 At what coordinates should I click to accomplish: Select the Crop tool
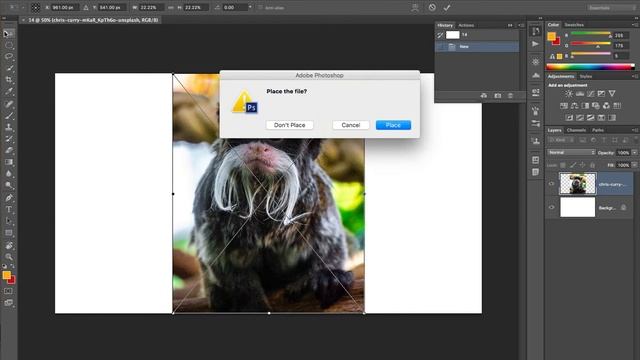coord(9,80)
